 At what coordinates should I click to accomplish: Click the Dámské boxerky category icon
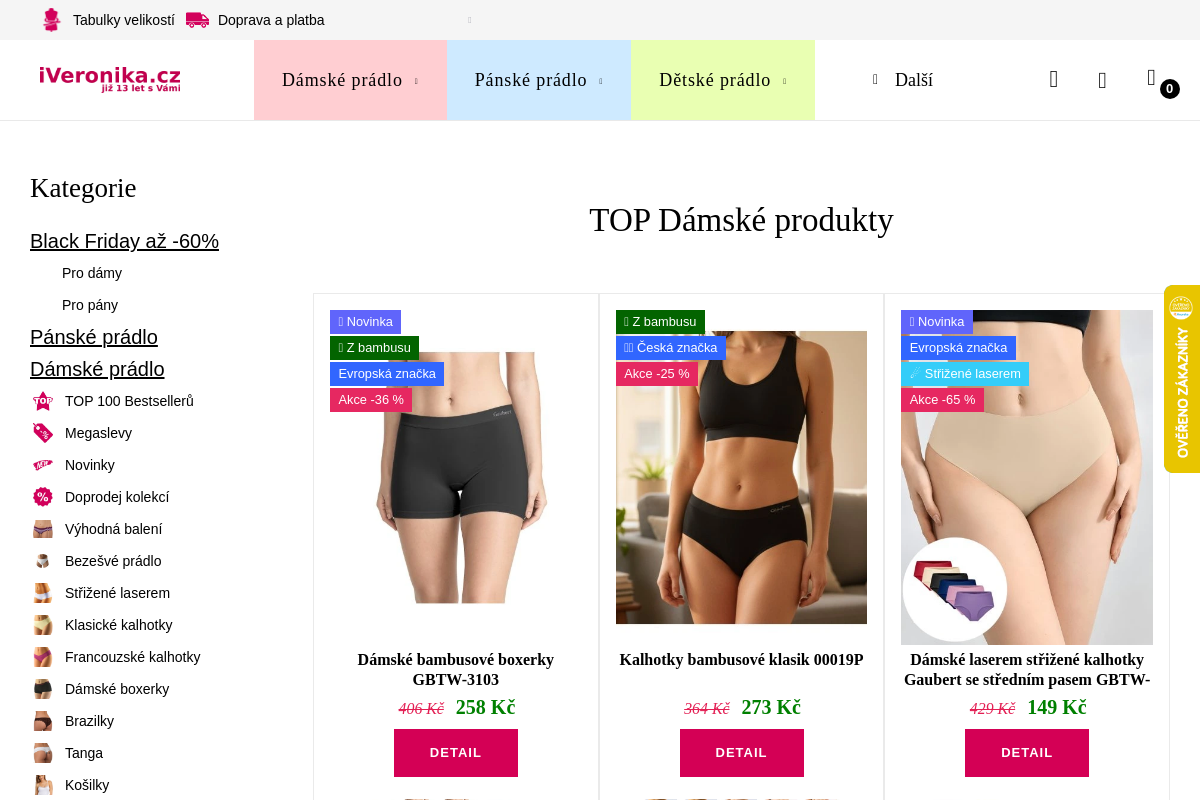coord(43,689)
